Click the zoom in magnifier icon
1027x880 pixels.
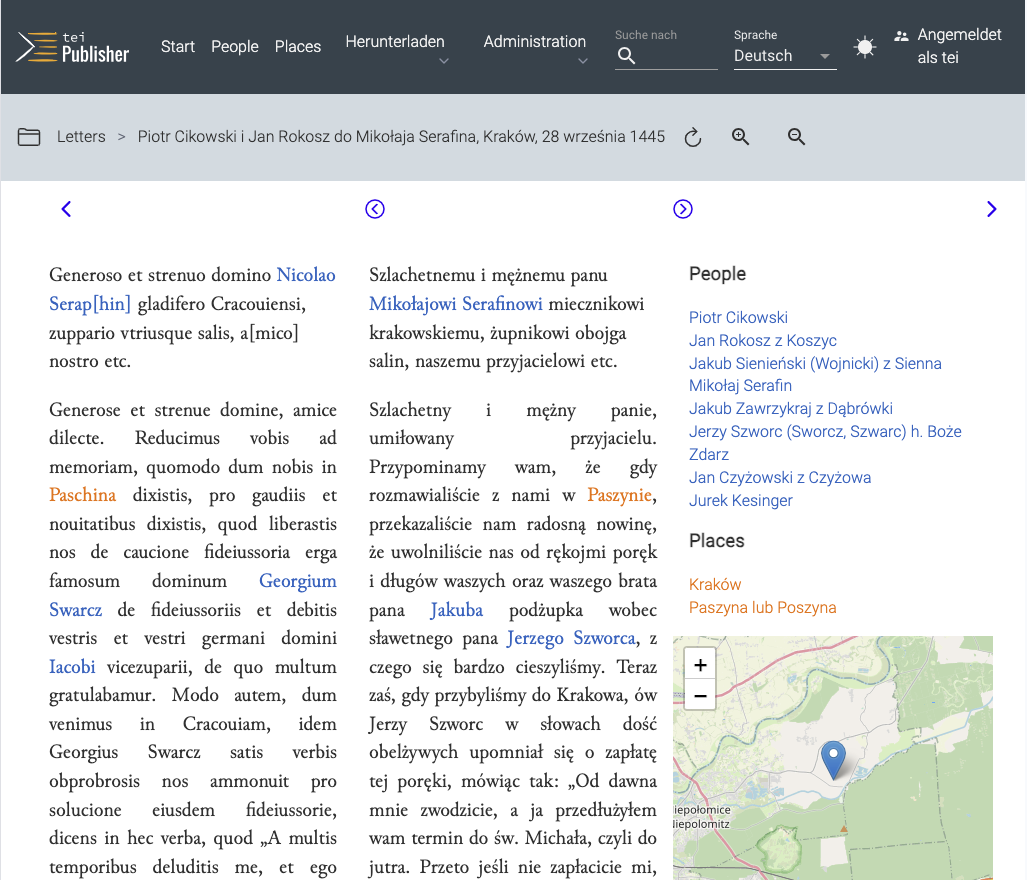click(x=741, y=137)
